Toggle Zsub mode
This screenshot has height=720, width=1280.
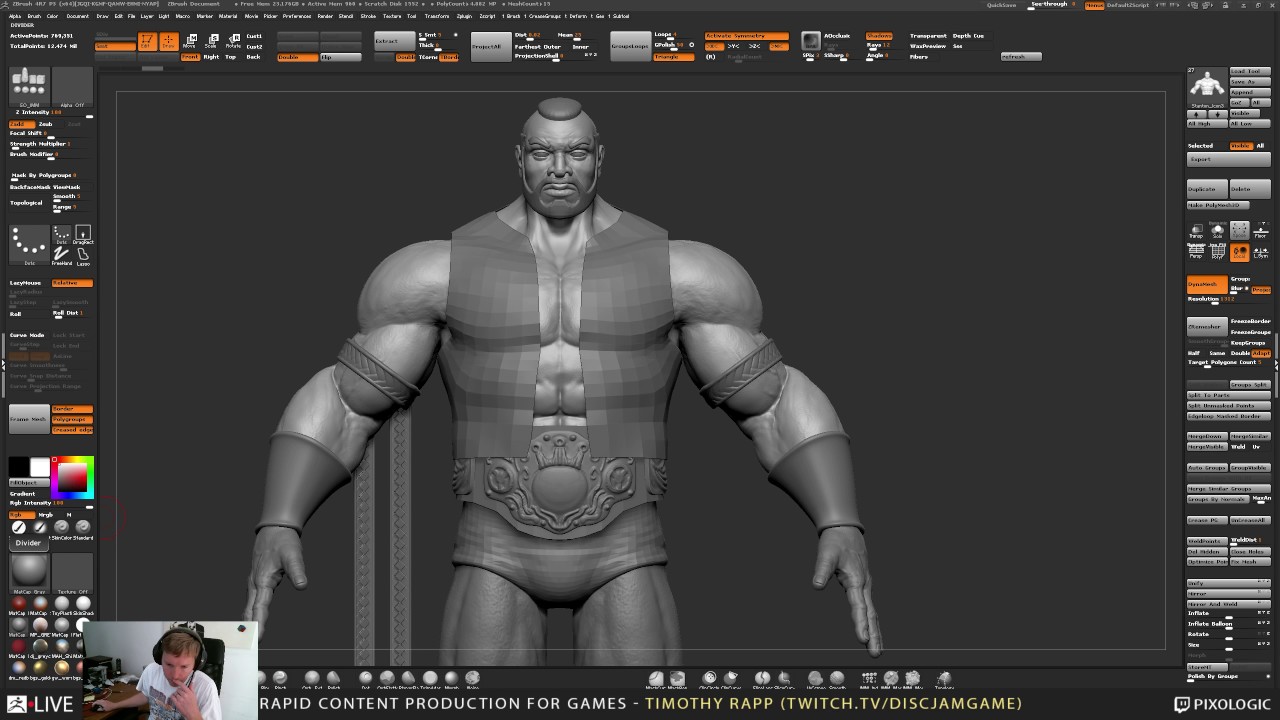pyautogui.click(x=46, y=124)
